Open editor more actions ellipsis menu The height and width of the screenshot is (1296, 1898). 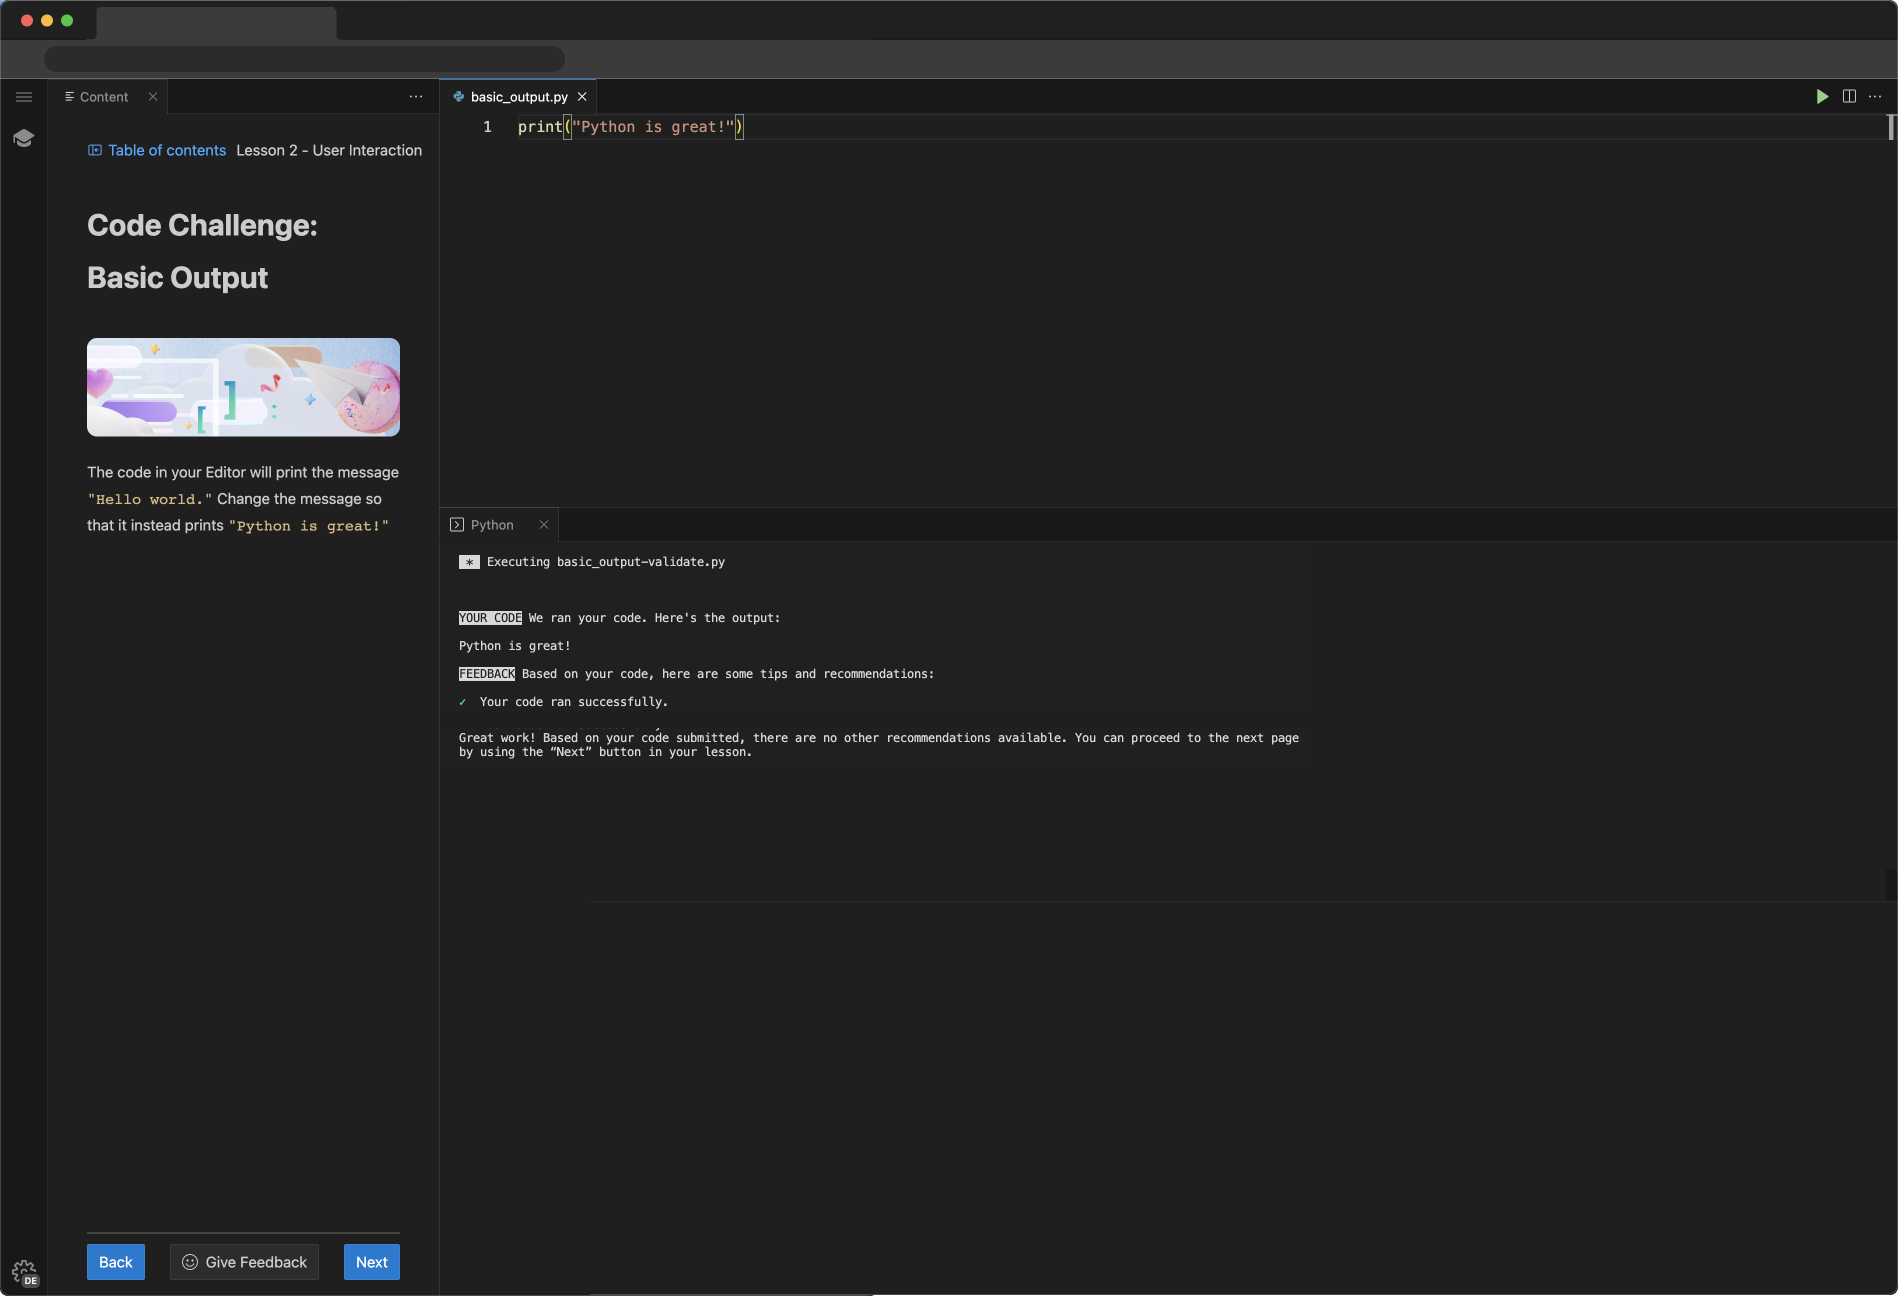(x=1875, y=97)
